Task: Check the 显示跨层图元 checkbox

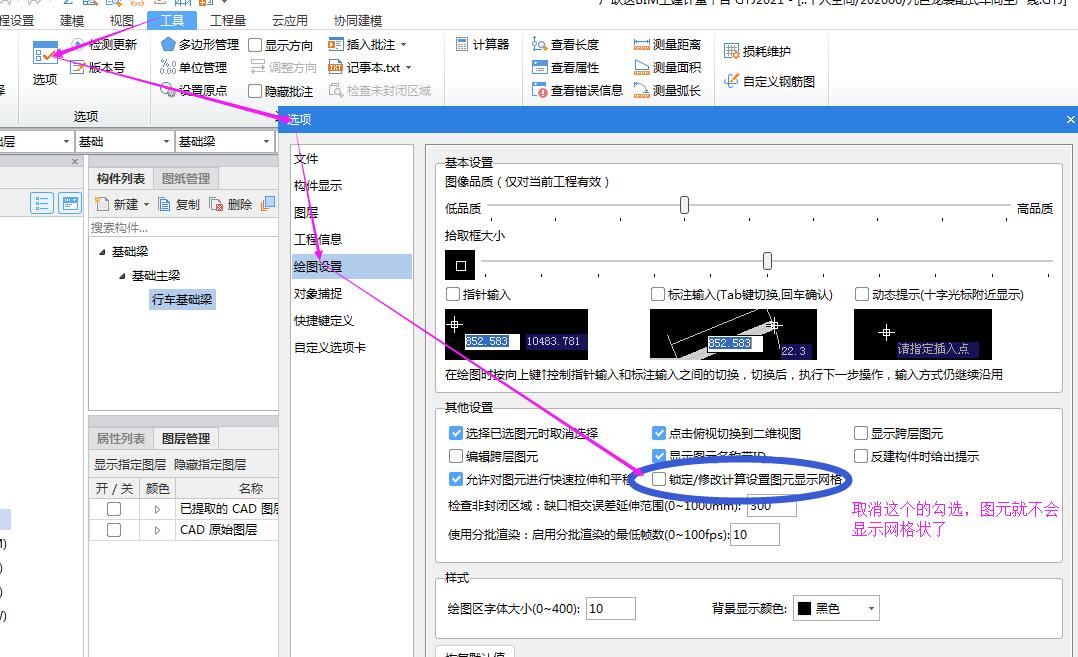Action: tap(861, 433)
